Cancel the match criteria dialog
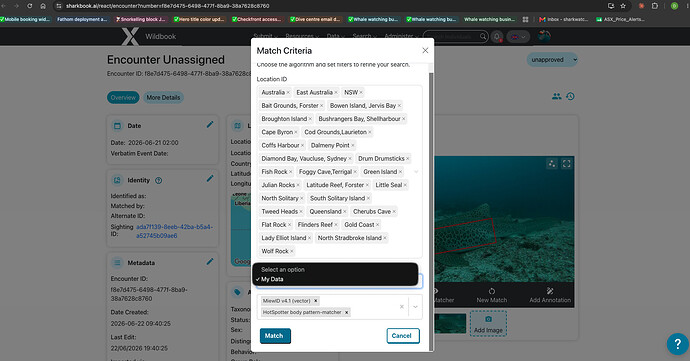690x361 pixels. click(403, 335)
